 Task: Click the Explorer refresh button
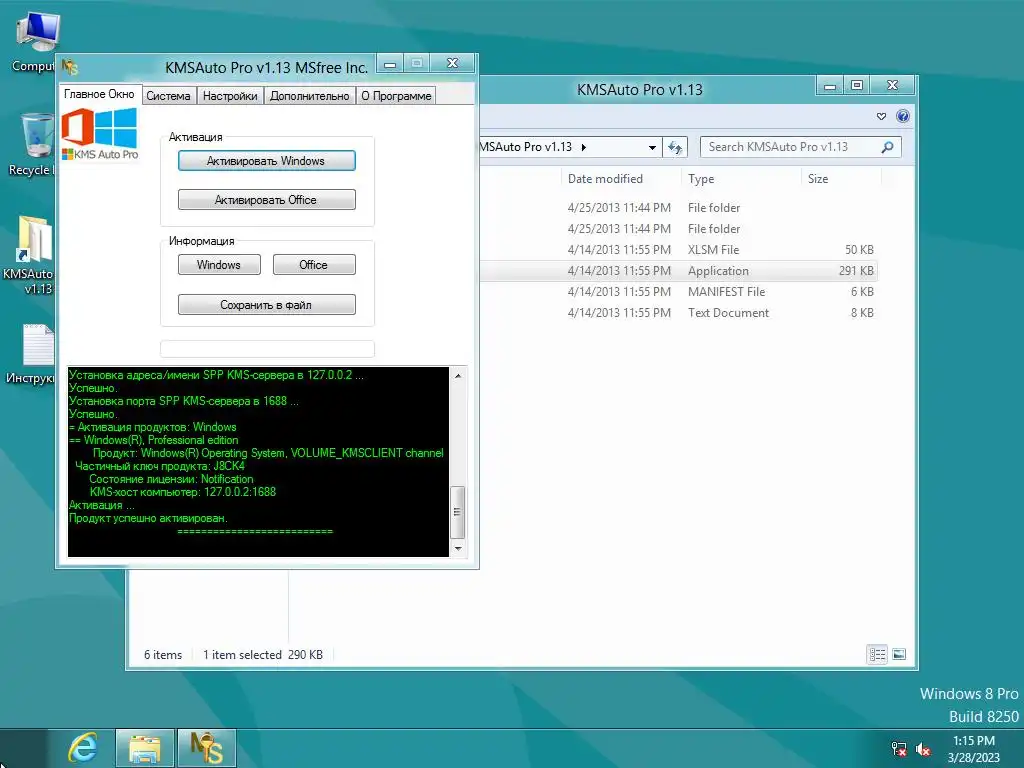click(675, 148)
